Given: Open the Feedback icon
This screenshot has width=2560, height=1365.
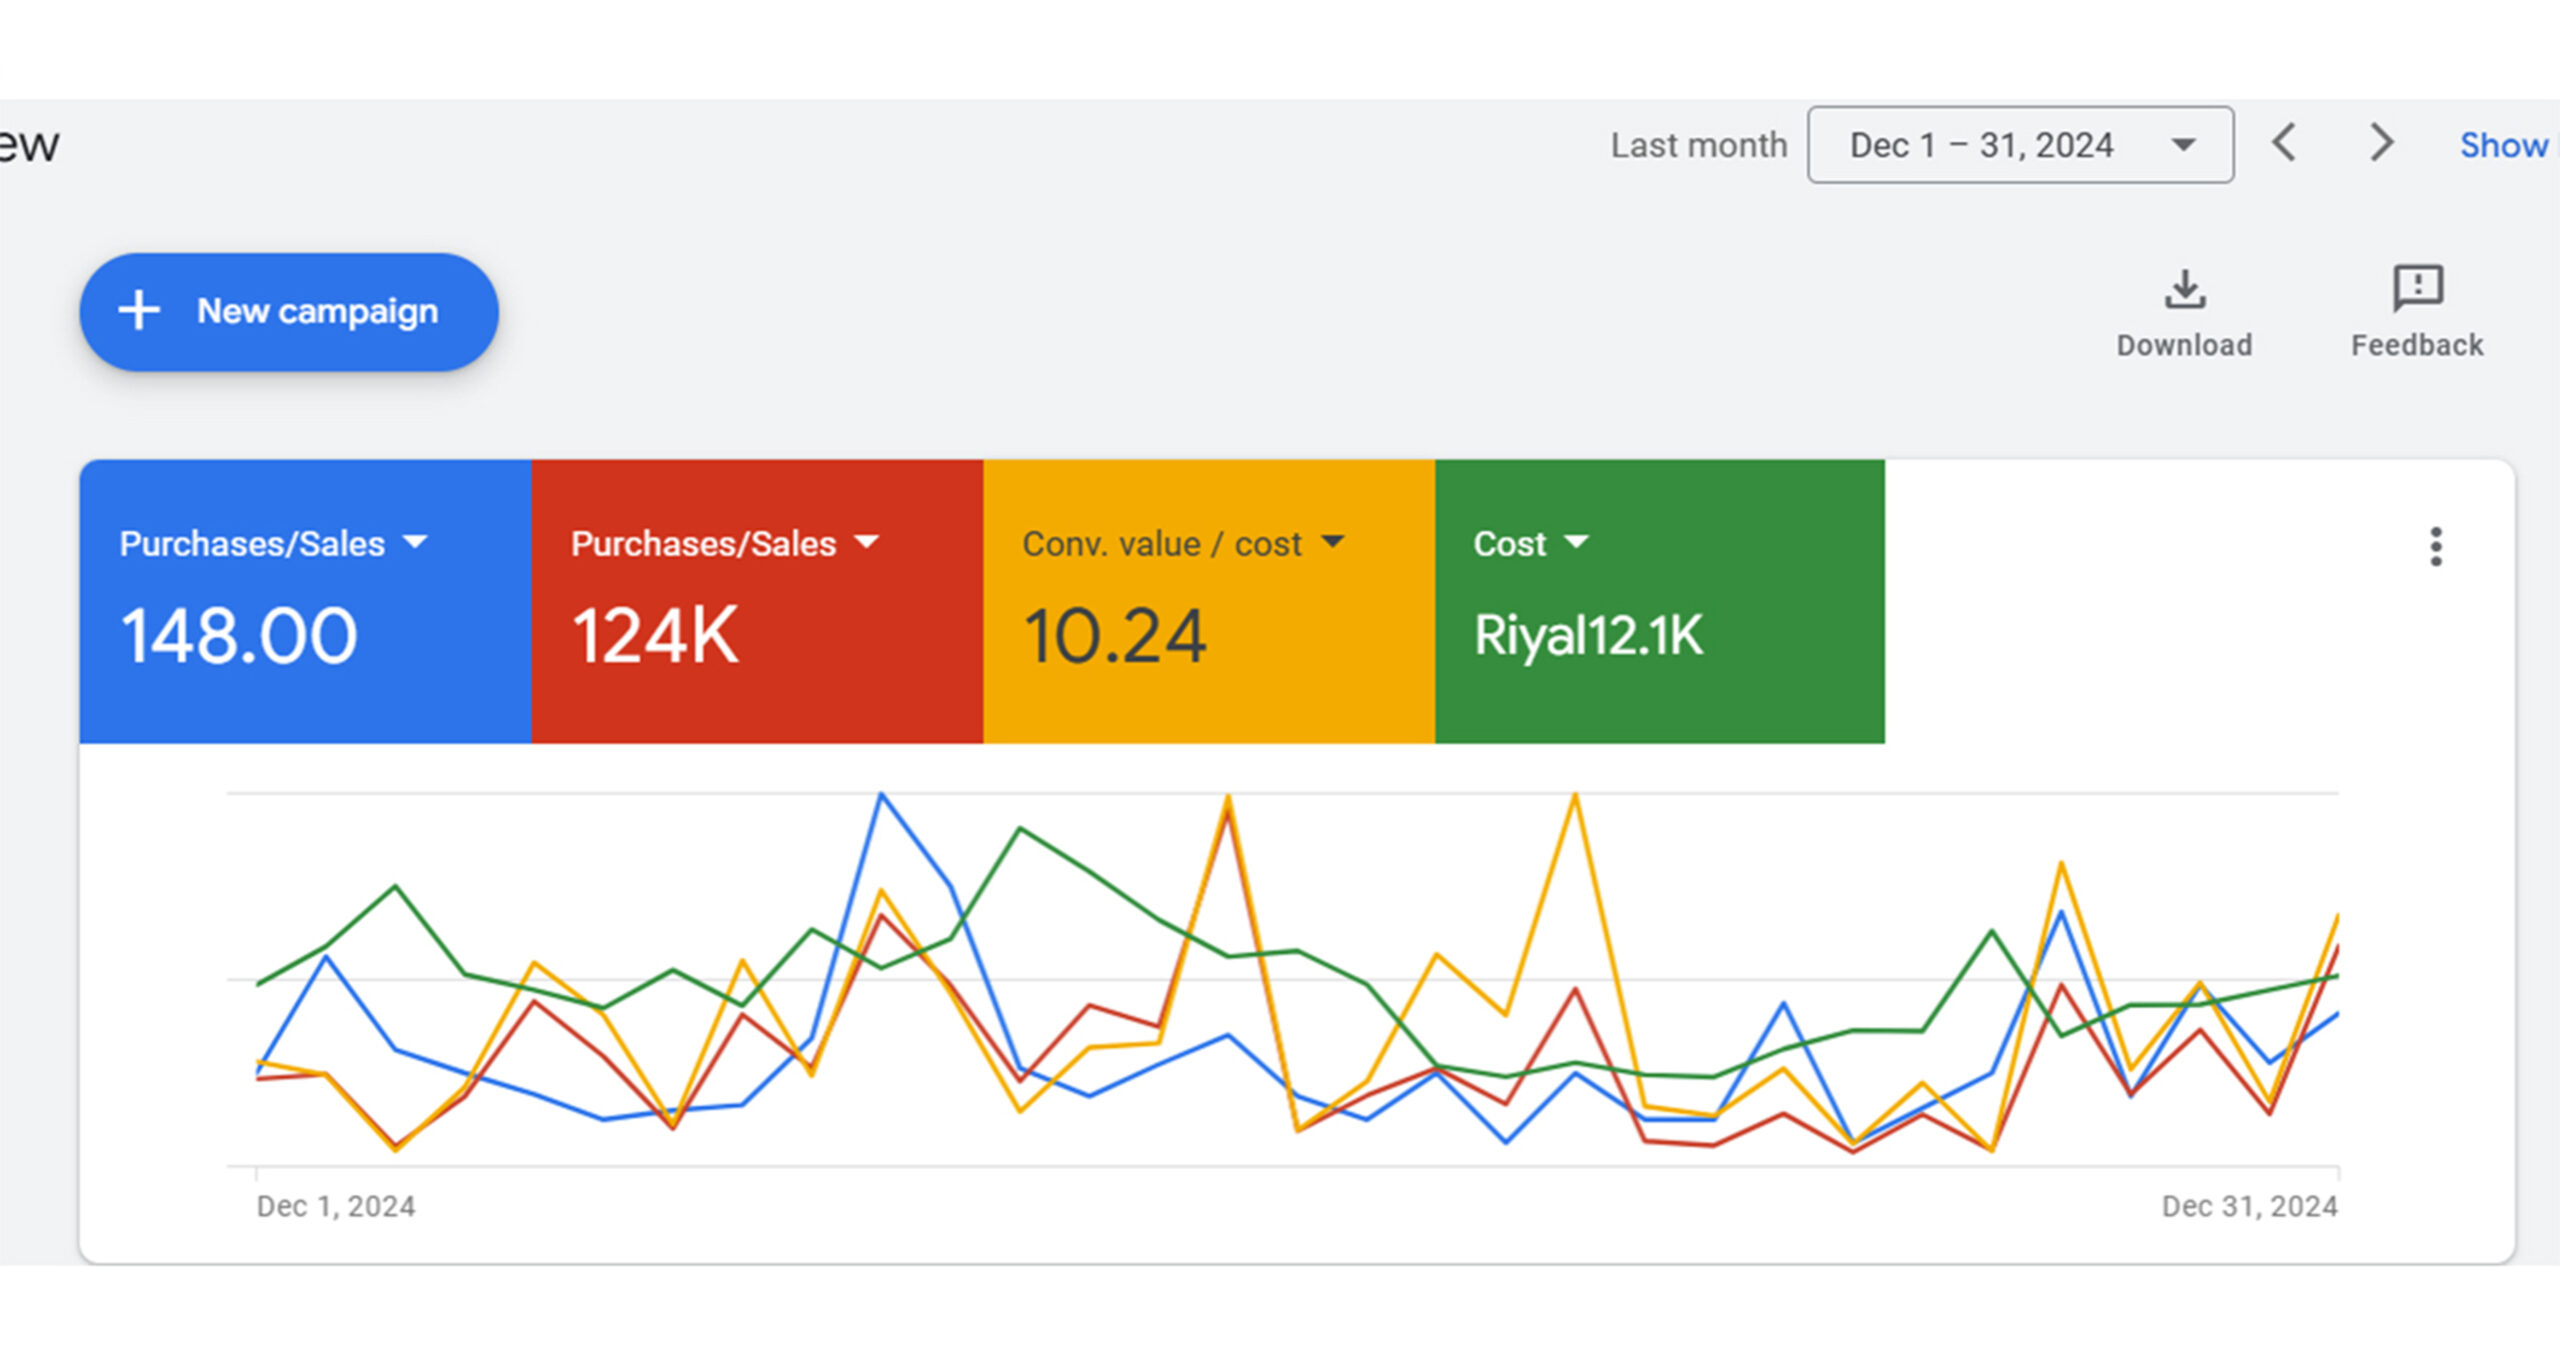Looking at the screenshot, I should point(2417,289).
